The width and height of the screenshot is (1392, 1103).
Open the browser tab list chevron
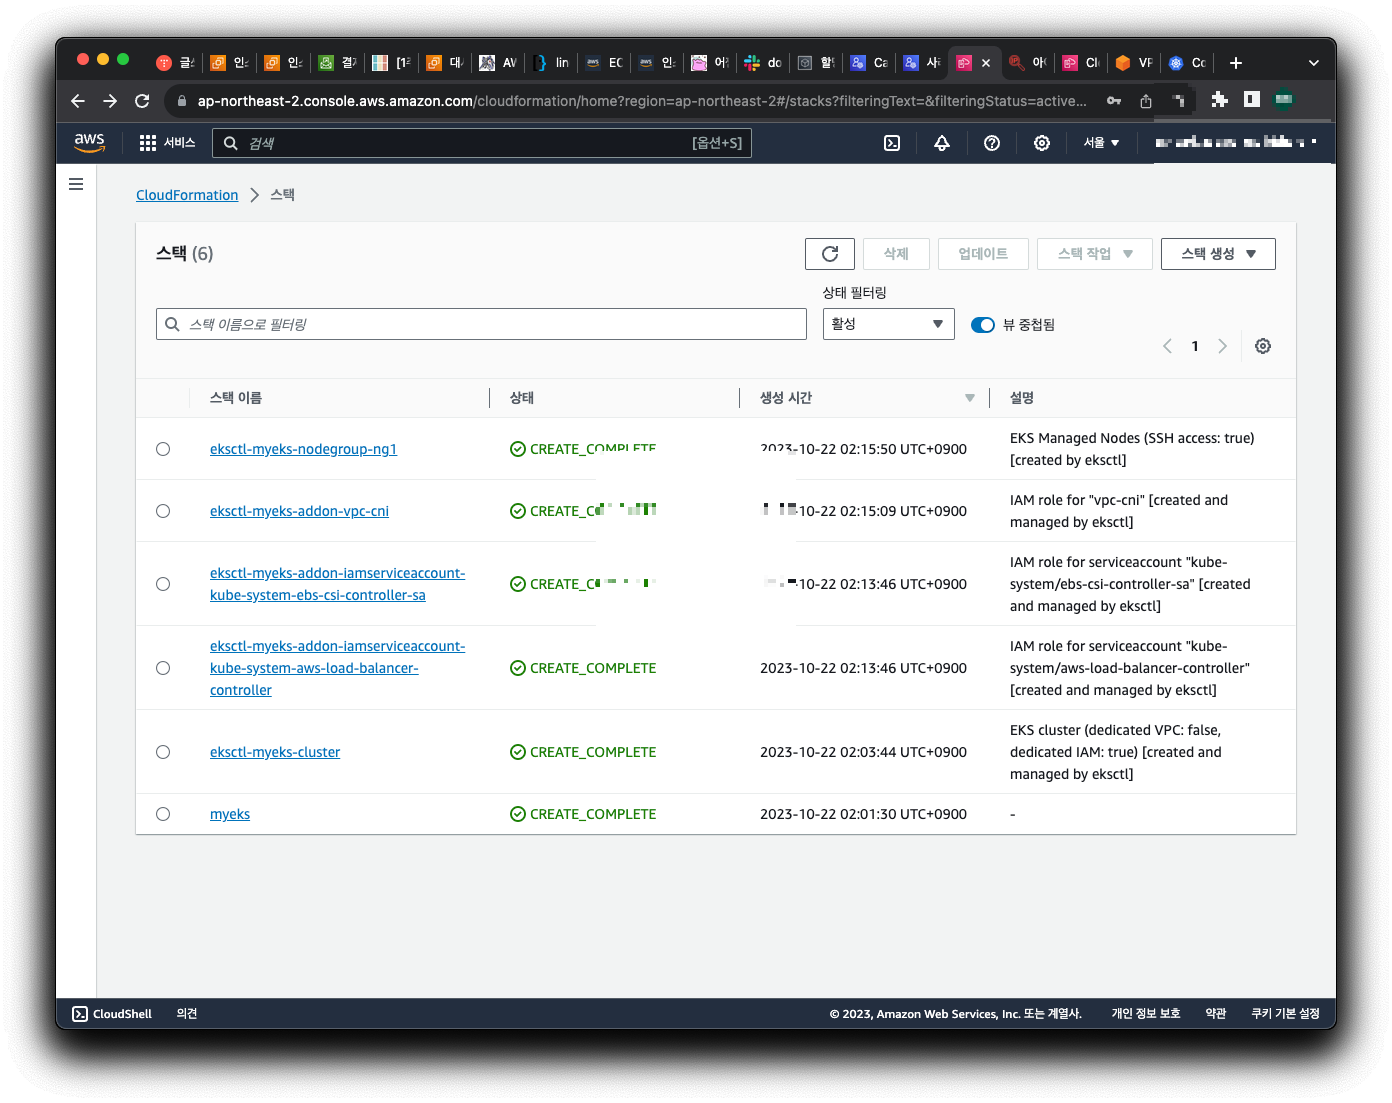pyautogui.click(x=1313, y=63)
